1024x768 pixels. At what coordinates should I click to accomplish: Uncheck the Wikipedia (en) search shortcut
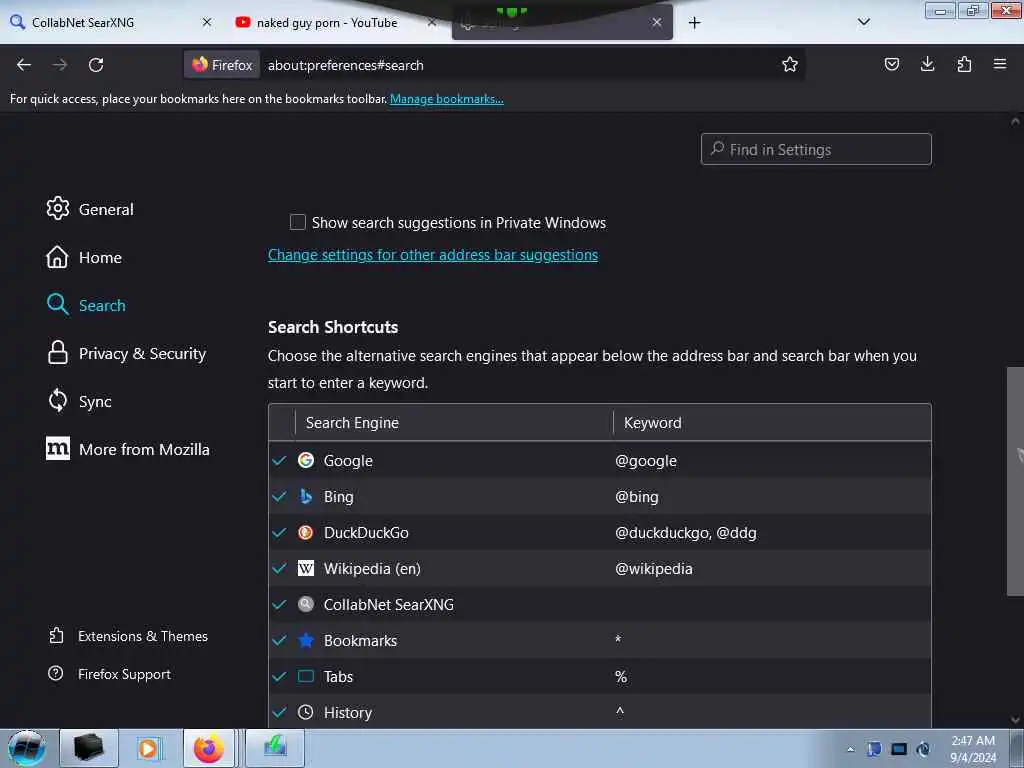[280, 568]
